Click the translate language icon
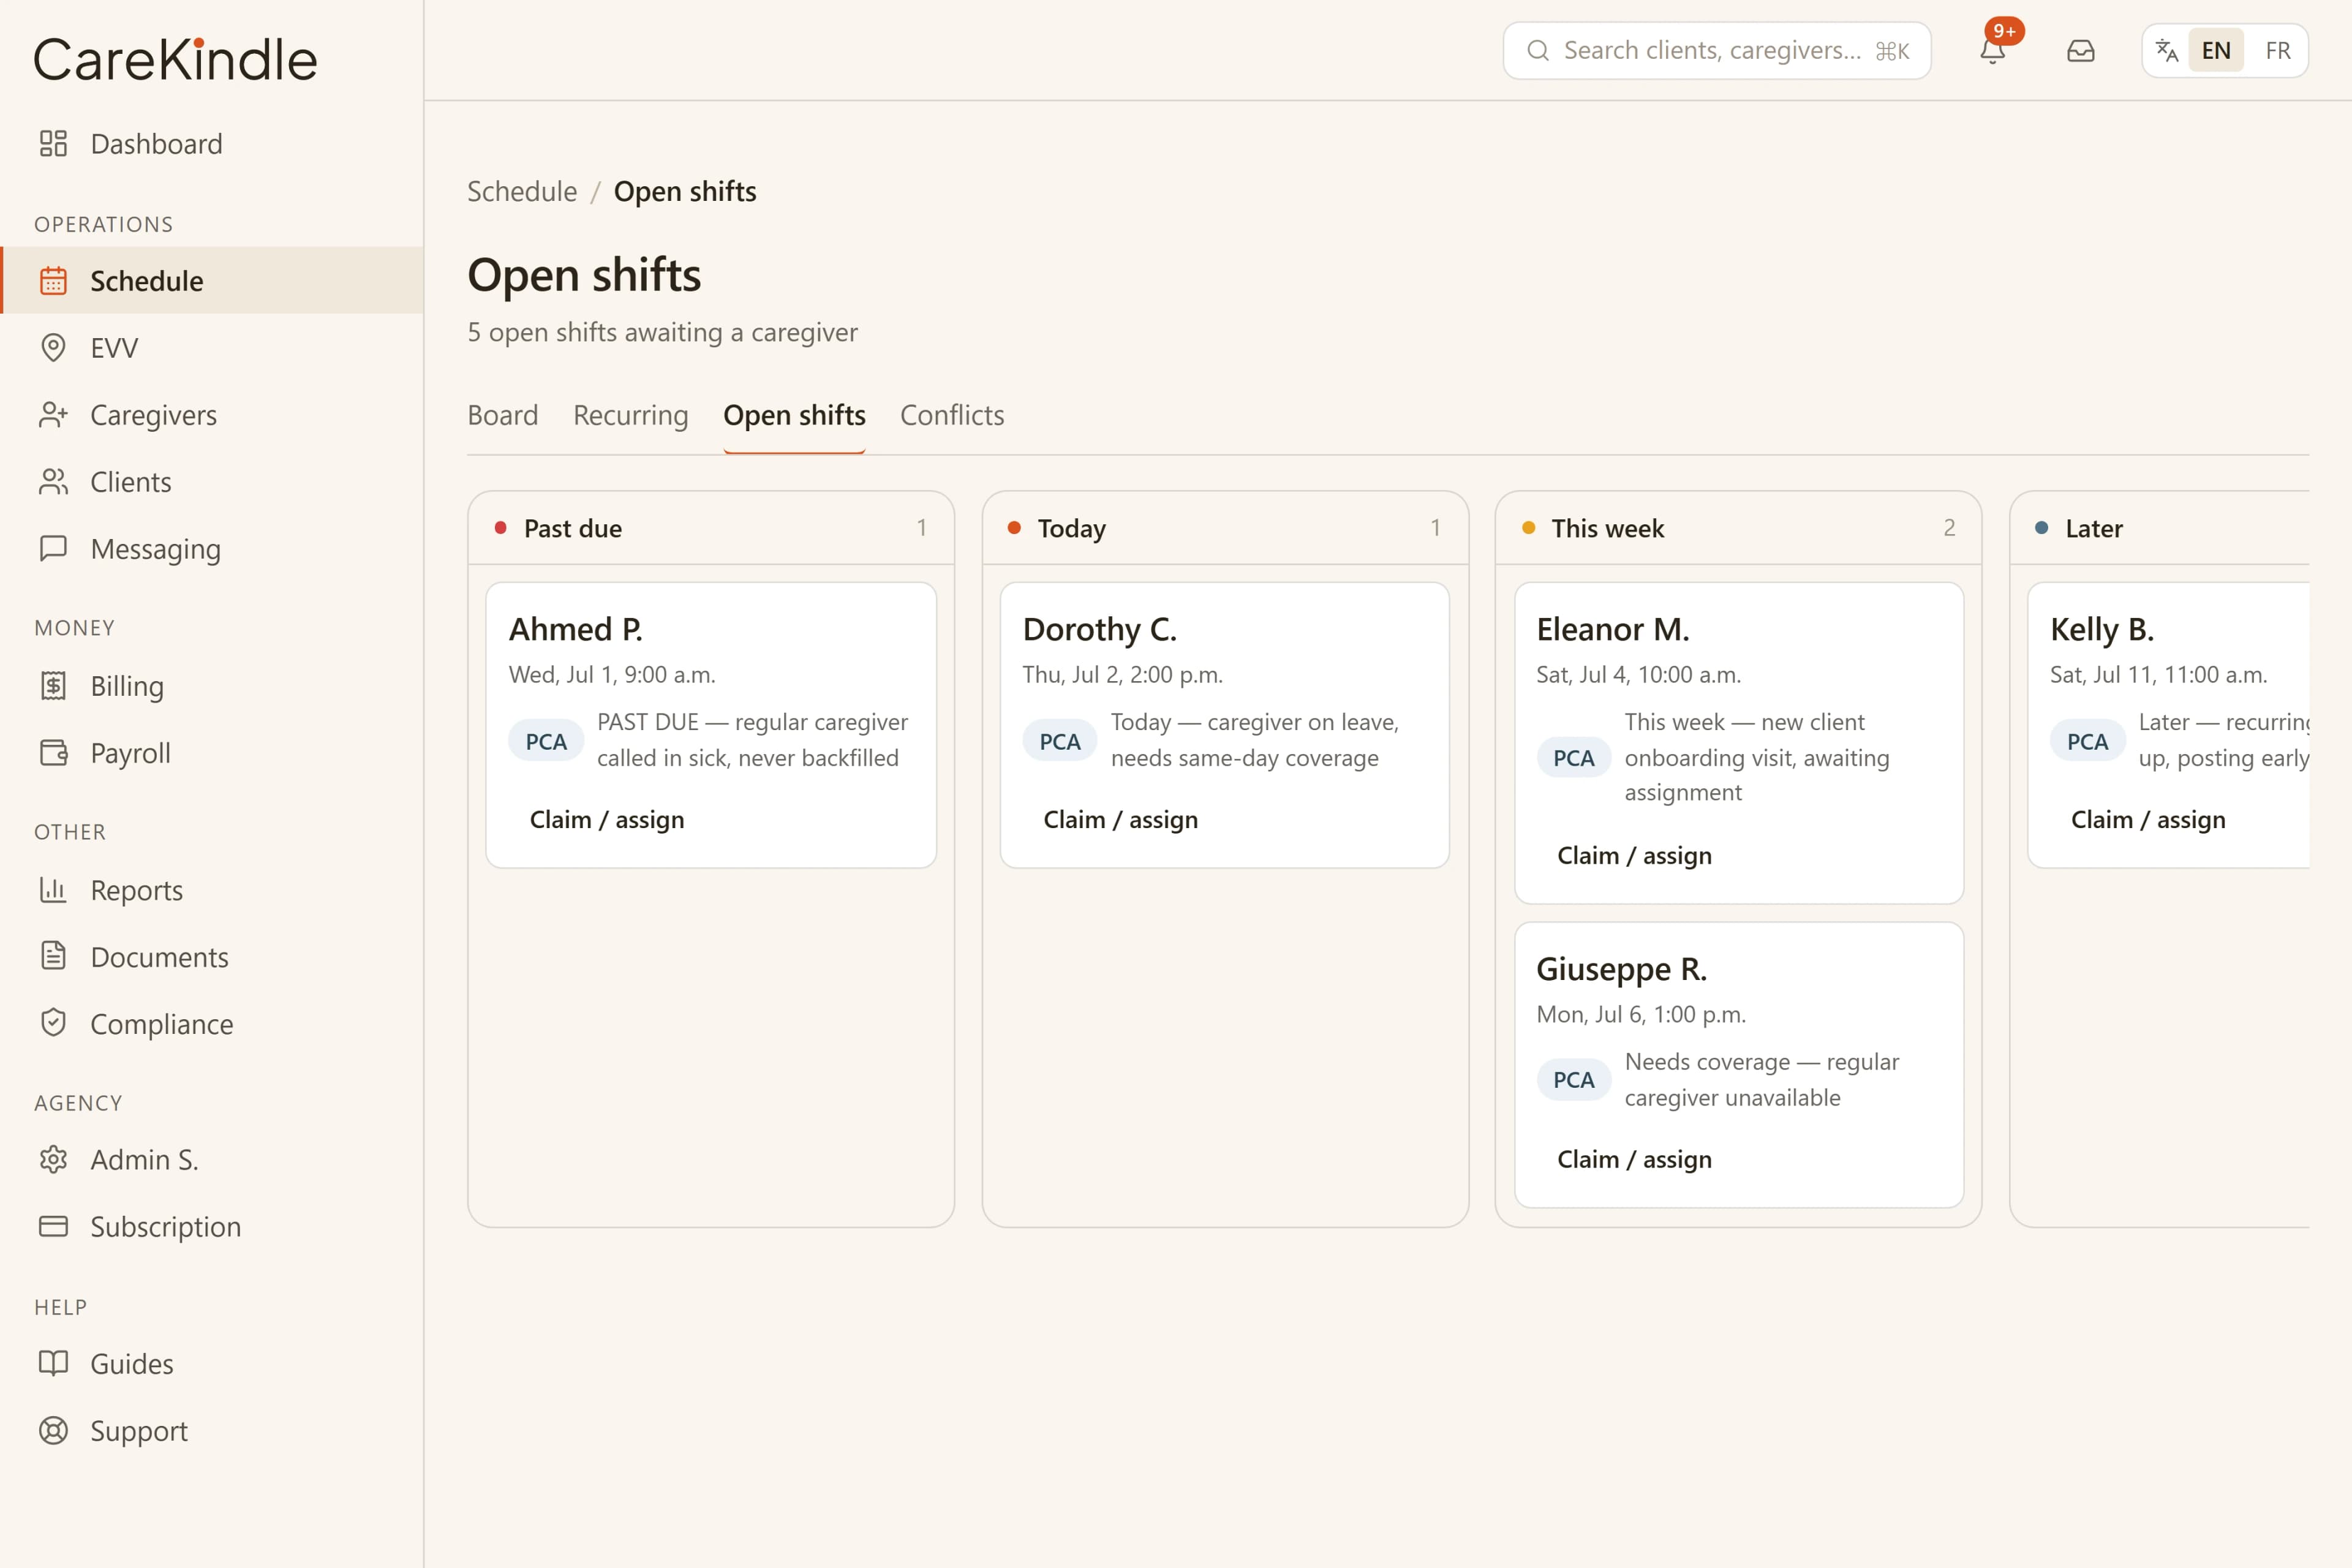Screen dimensions: 2352x1568 point(2167,50)
